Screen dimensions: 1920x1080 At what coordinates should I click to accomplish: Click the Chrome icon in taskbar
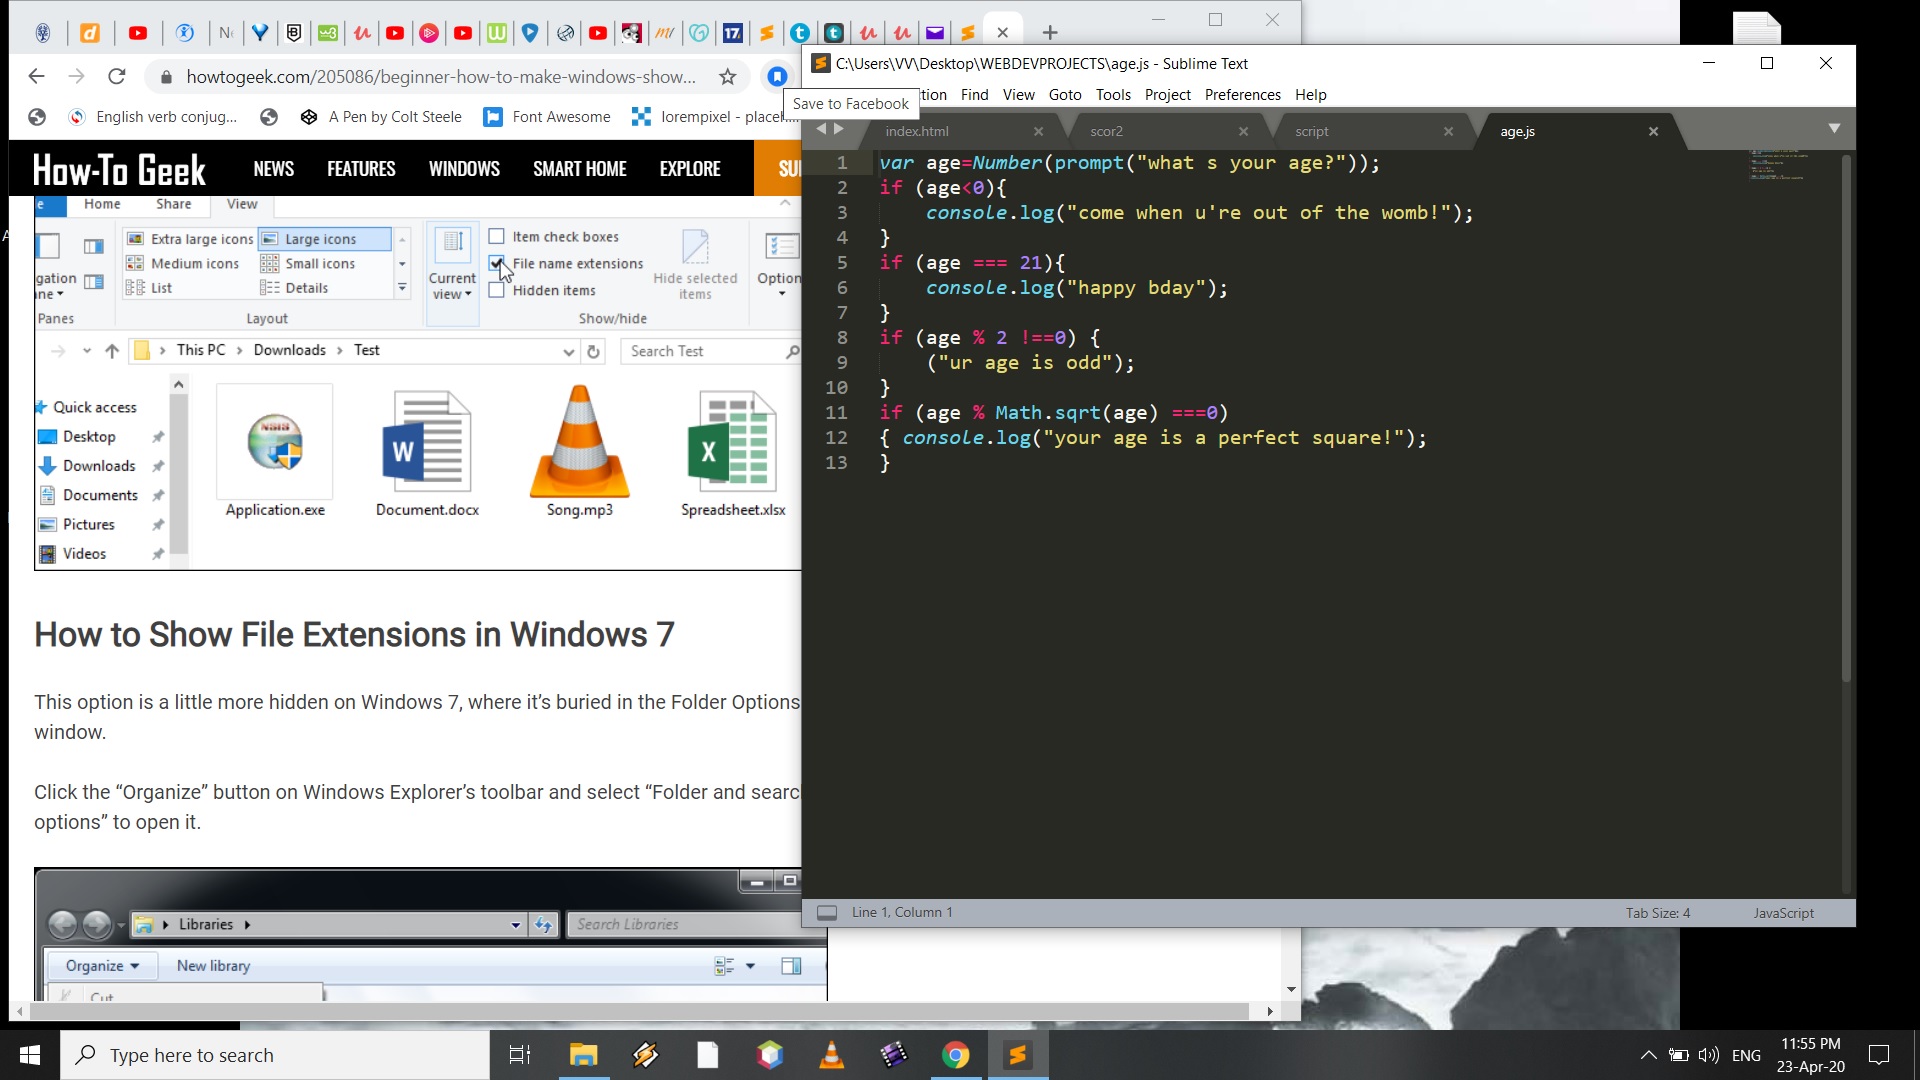tap(956, 1055)
